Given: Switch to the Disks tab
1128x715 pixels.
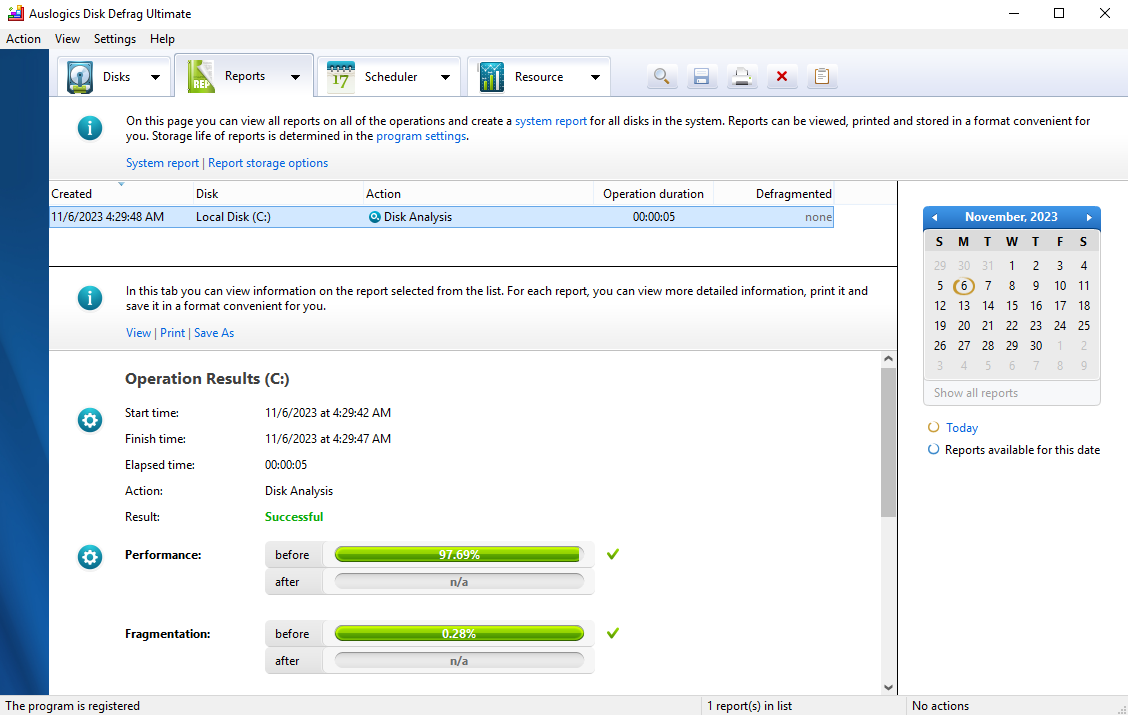Looking at the screenshot, I should click(114, 76).
